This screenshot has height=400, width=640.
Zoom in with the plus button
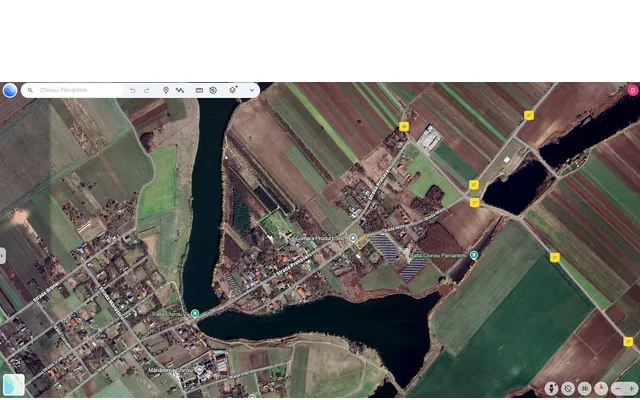click(631, 388)
